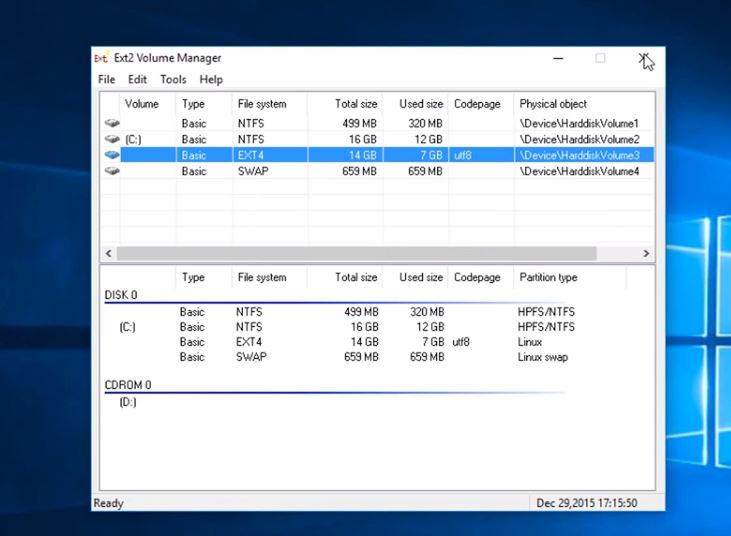Select \Device\HarddiskVolume2 in top list
Screen dimensions: 731x536
pyautogui.click(x=579, y=139)
